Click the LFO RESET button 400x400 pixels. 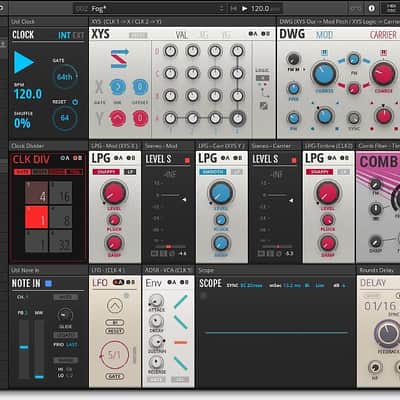pyautogui.click(x=115, y=331)
